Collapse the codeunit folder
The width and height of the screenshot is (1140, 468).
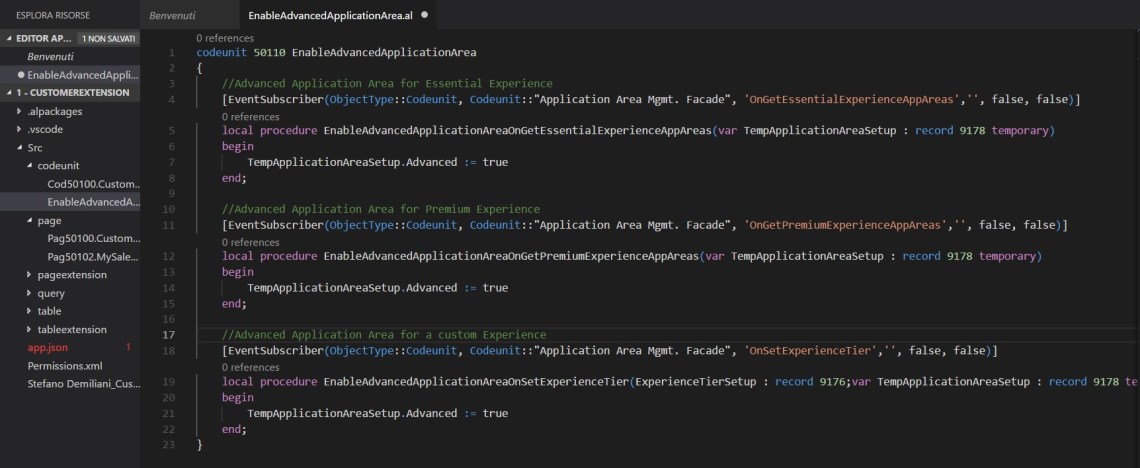(31, 166)
